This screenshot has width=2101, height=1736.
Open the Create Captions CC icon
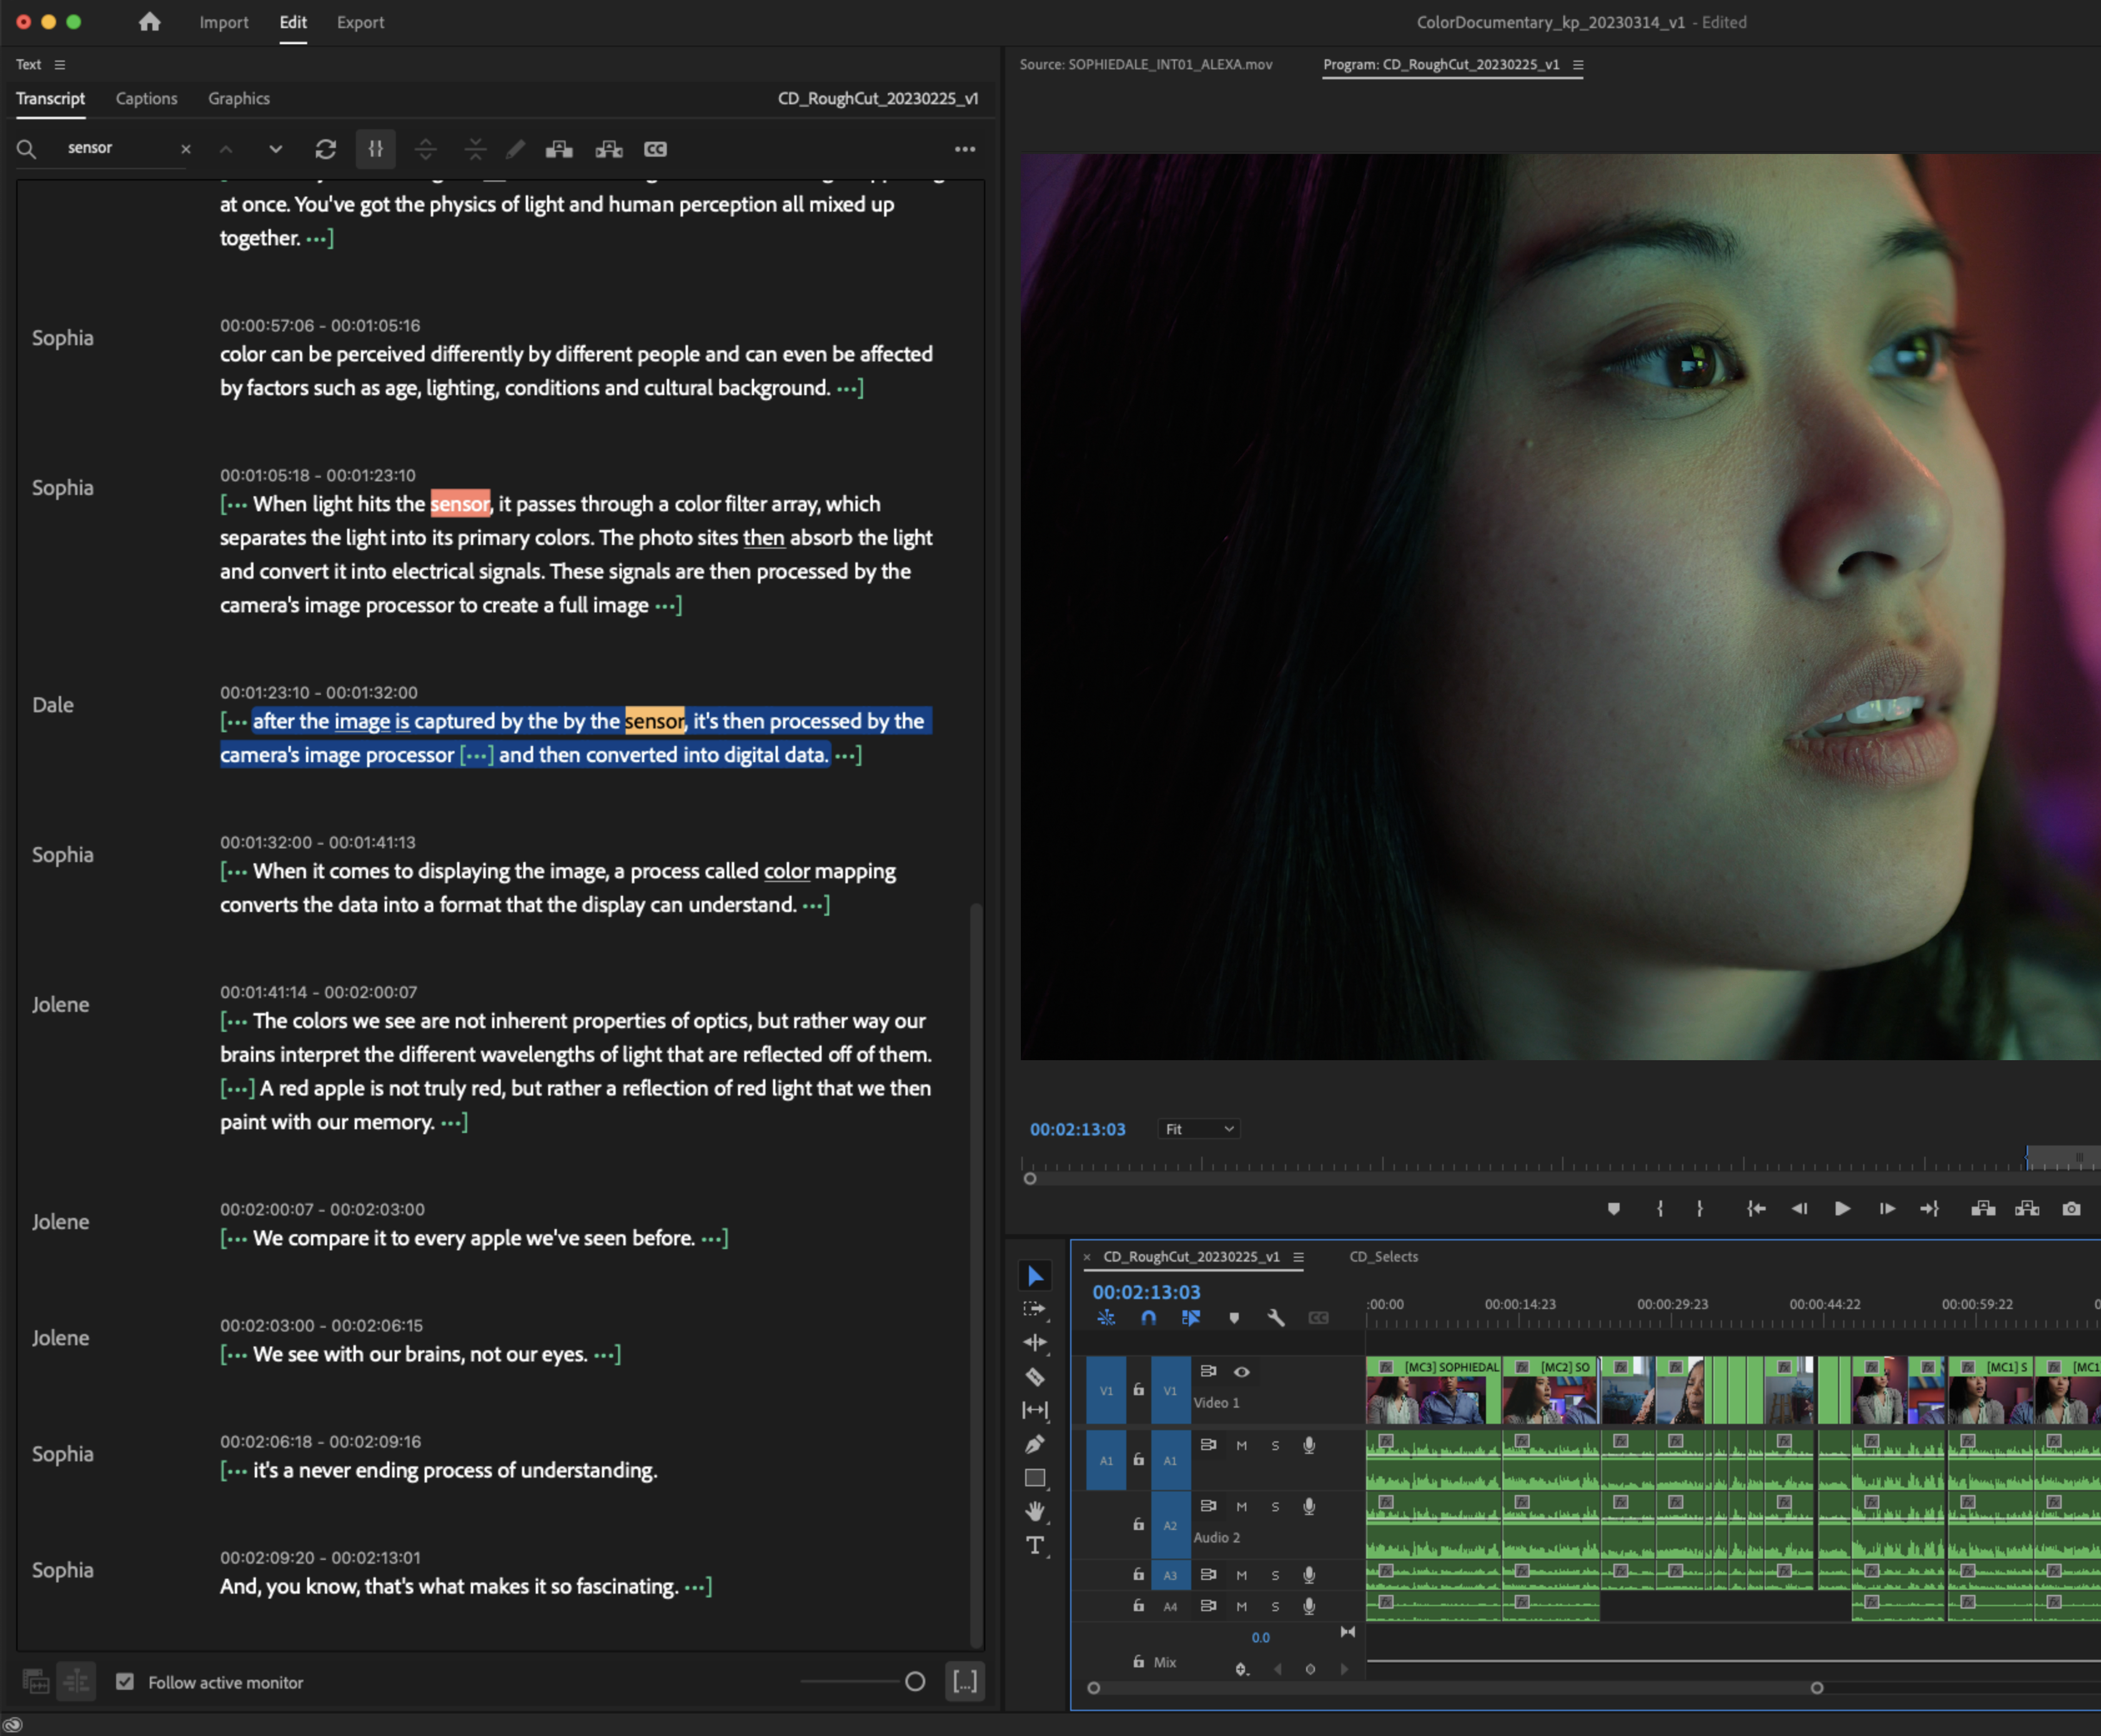[655, 149]
